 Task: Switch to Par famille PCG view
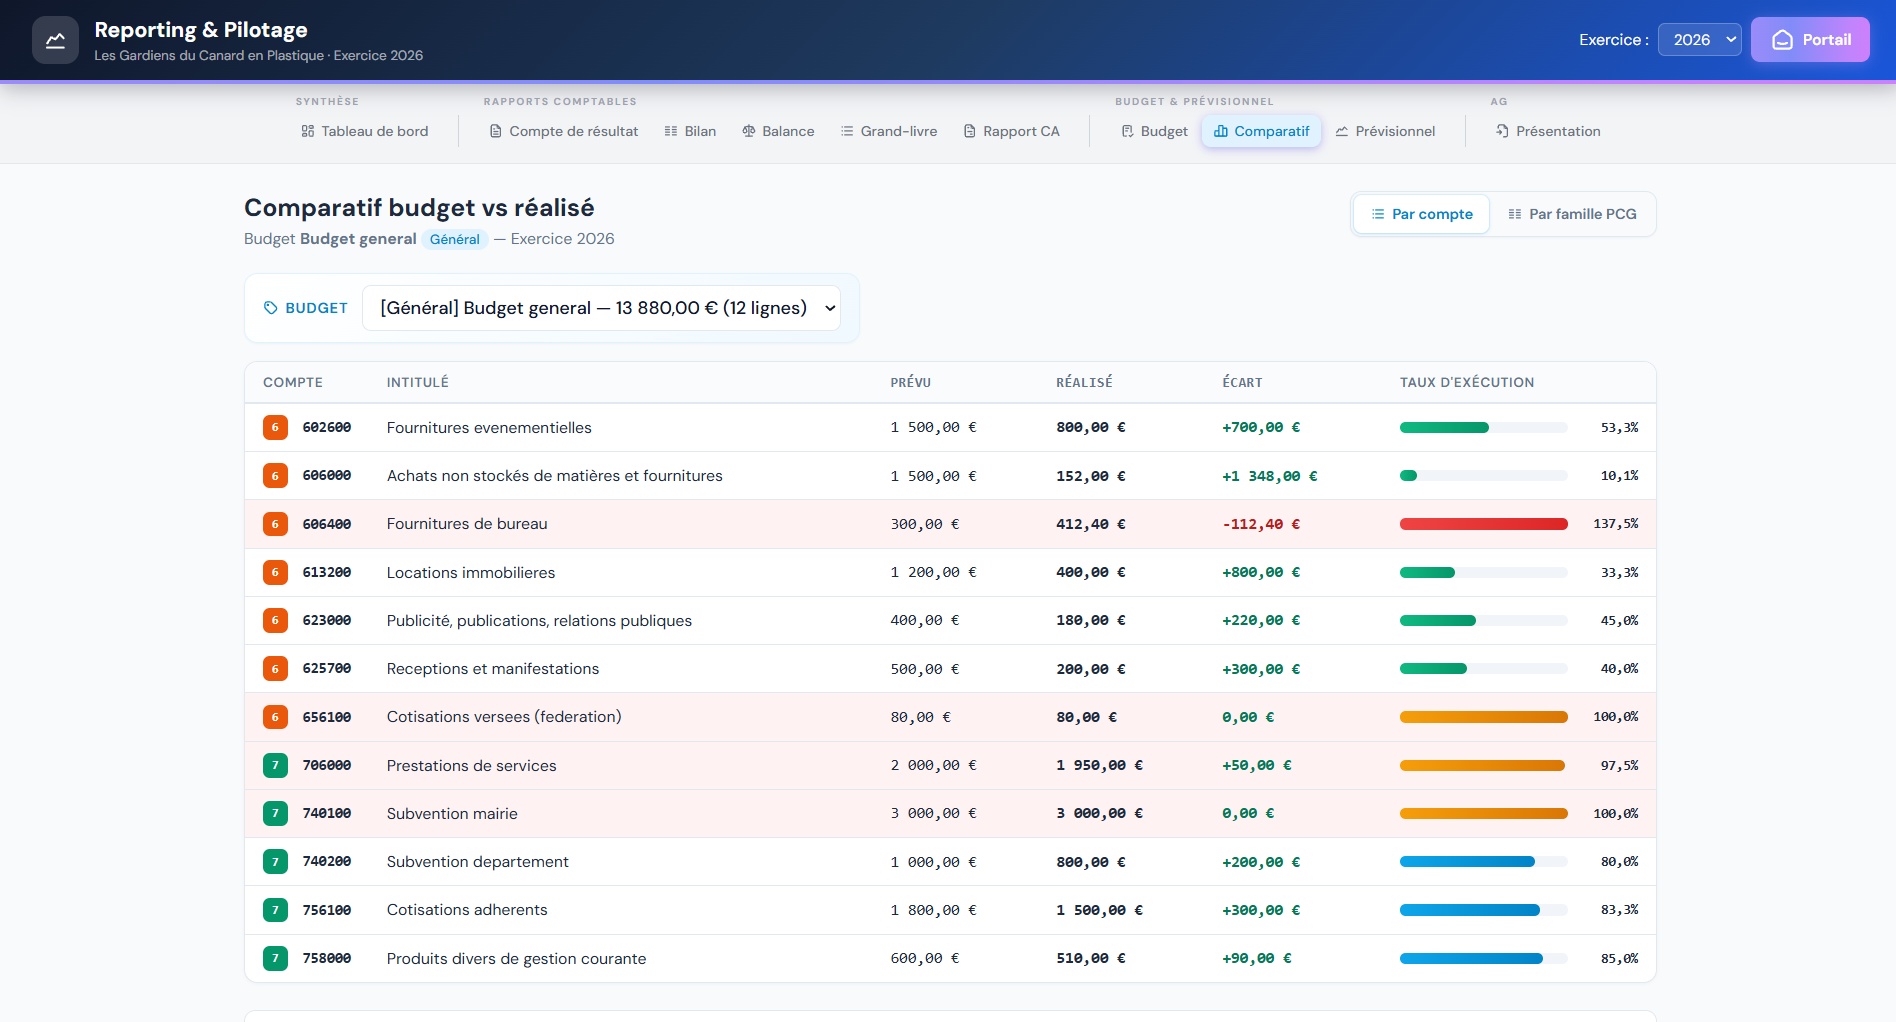tap(1571, 213)
